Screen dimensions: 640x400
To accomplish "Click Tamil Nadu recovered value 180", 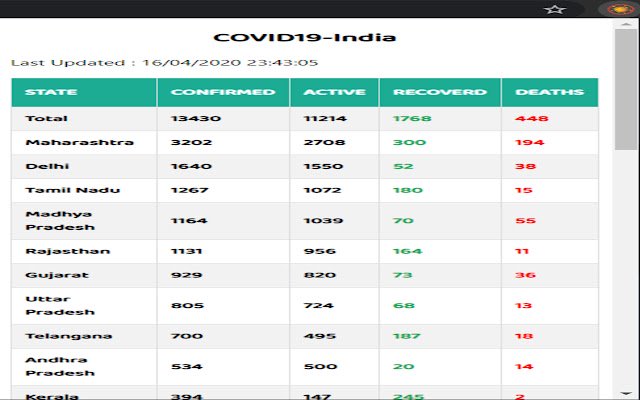I will (408, 190).
